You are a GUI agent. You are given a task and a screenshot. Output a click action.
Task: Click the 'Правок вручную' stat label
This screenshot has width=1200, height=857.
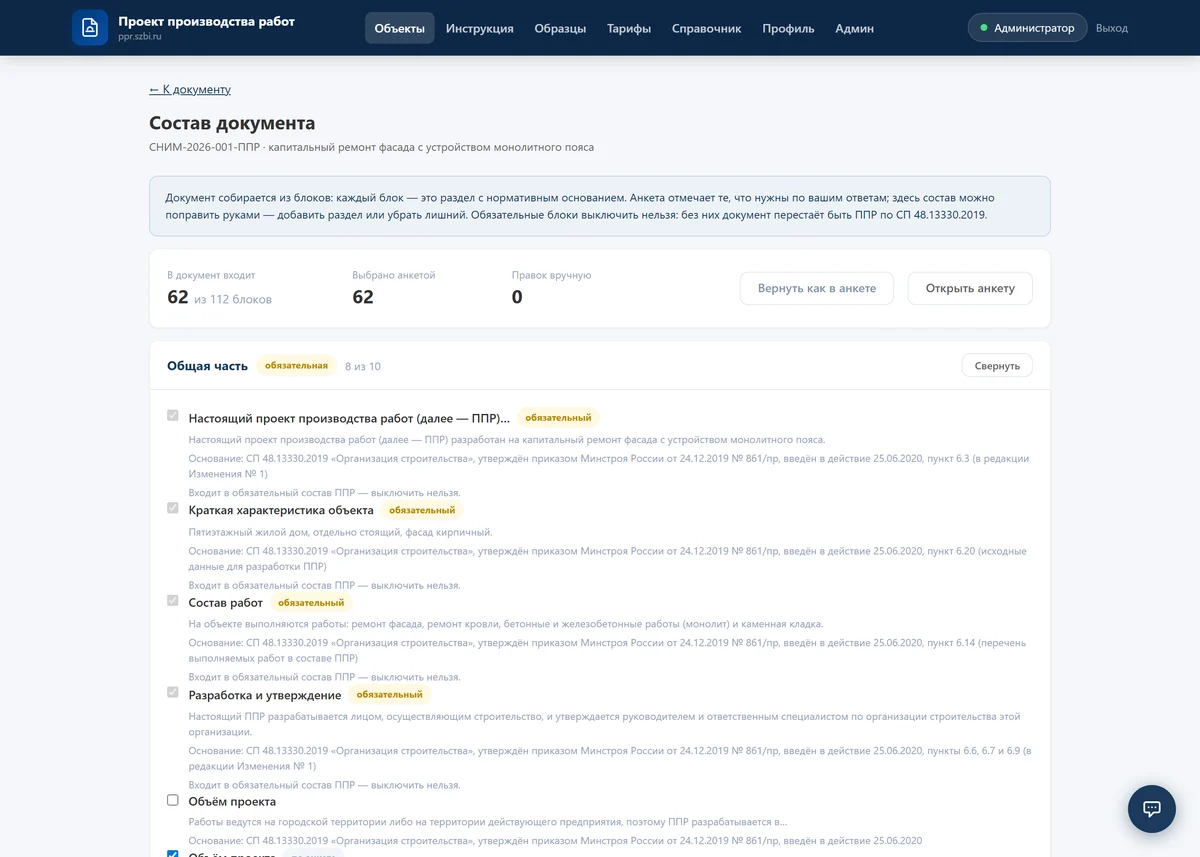click(x=552, y=275)
